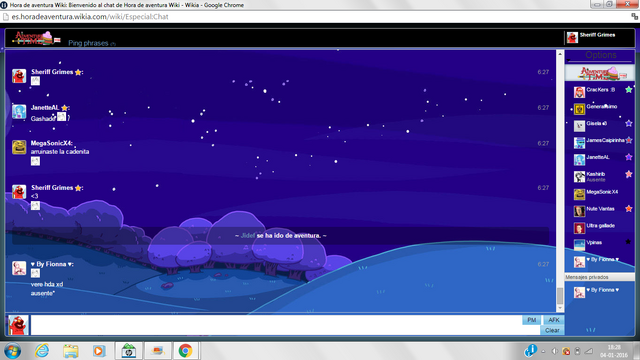
Task: Click Kashirib's avatar icon
Action: 579,176
